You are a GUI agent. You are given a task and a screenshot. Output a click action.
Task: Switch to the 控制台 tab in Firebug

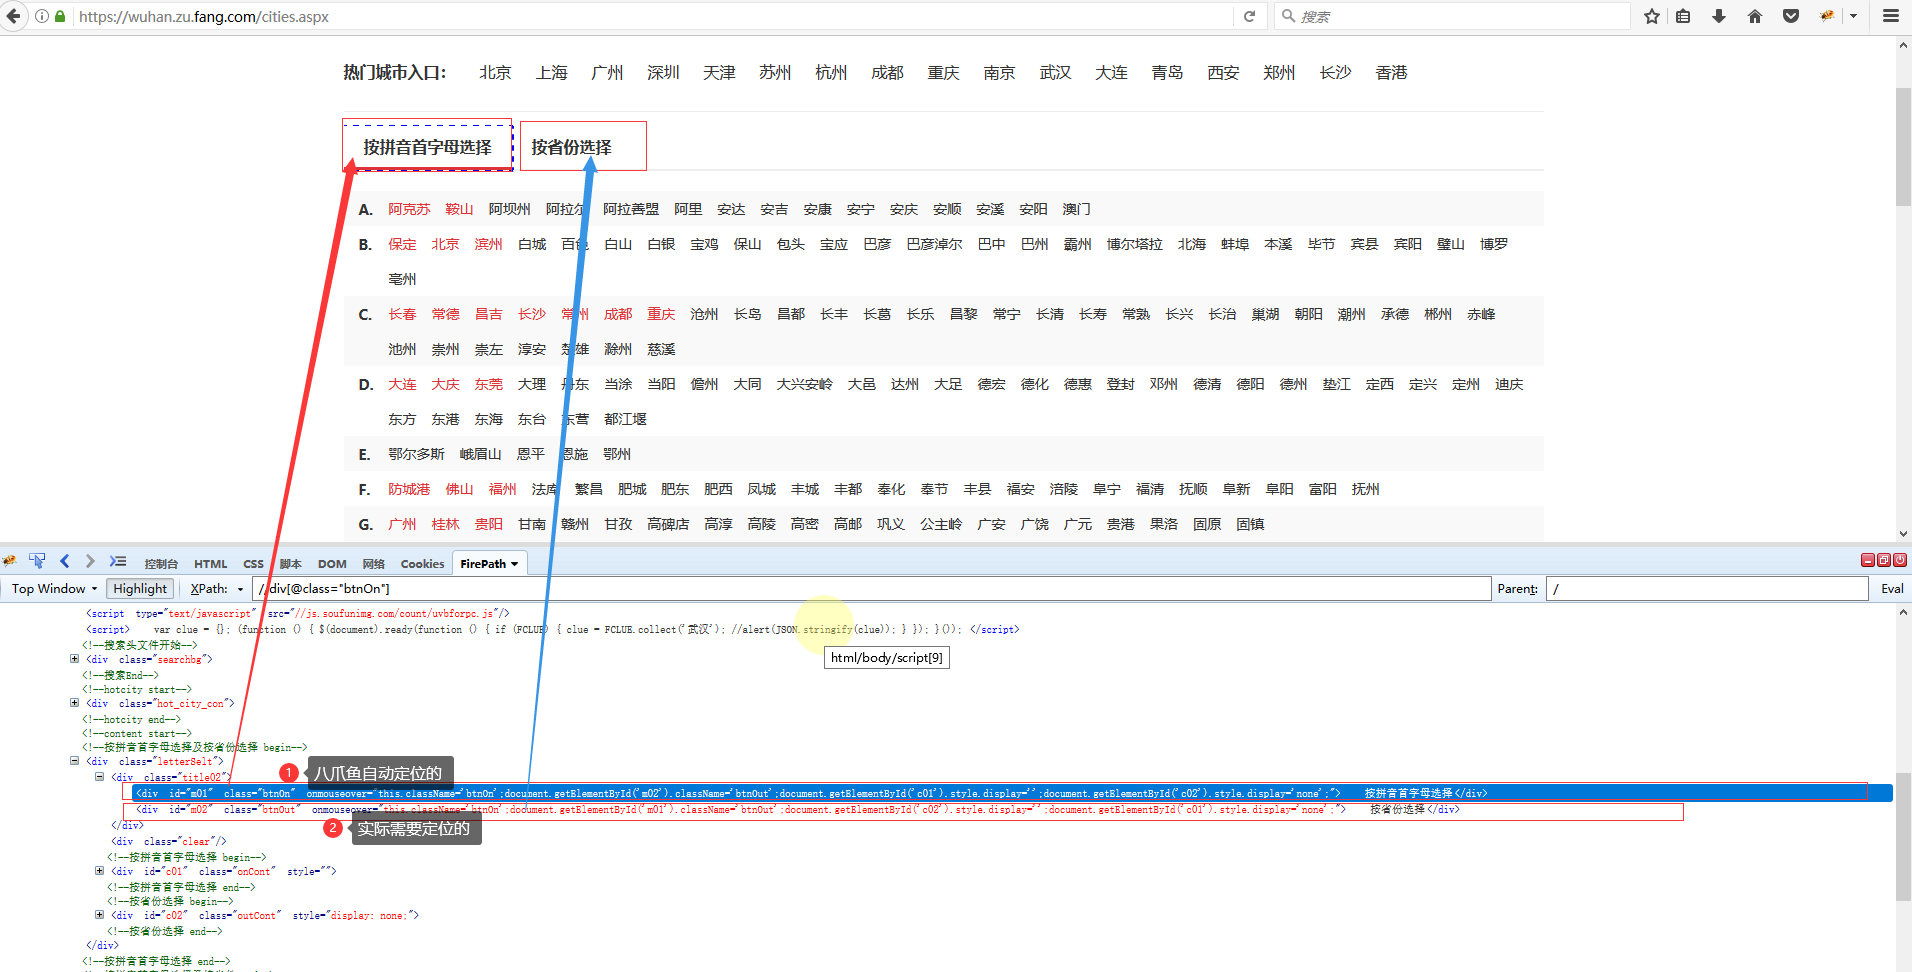coord(161,564)
